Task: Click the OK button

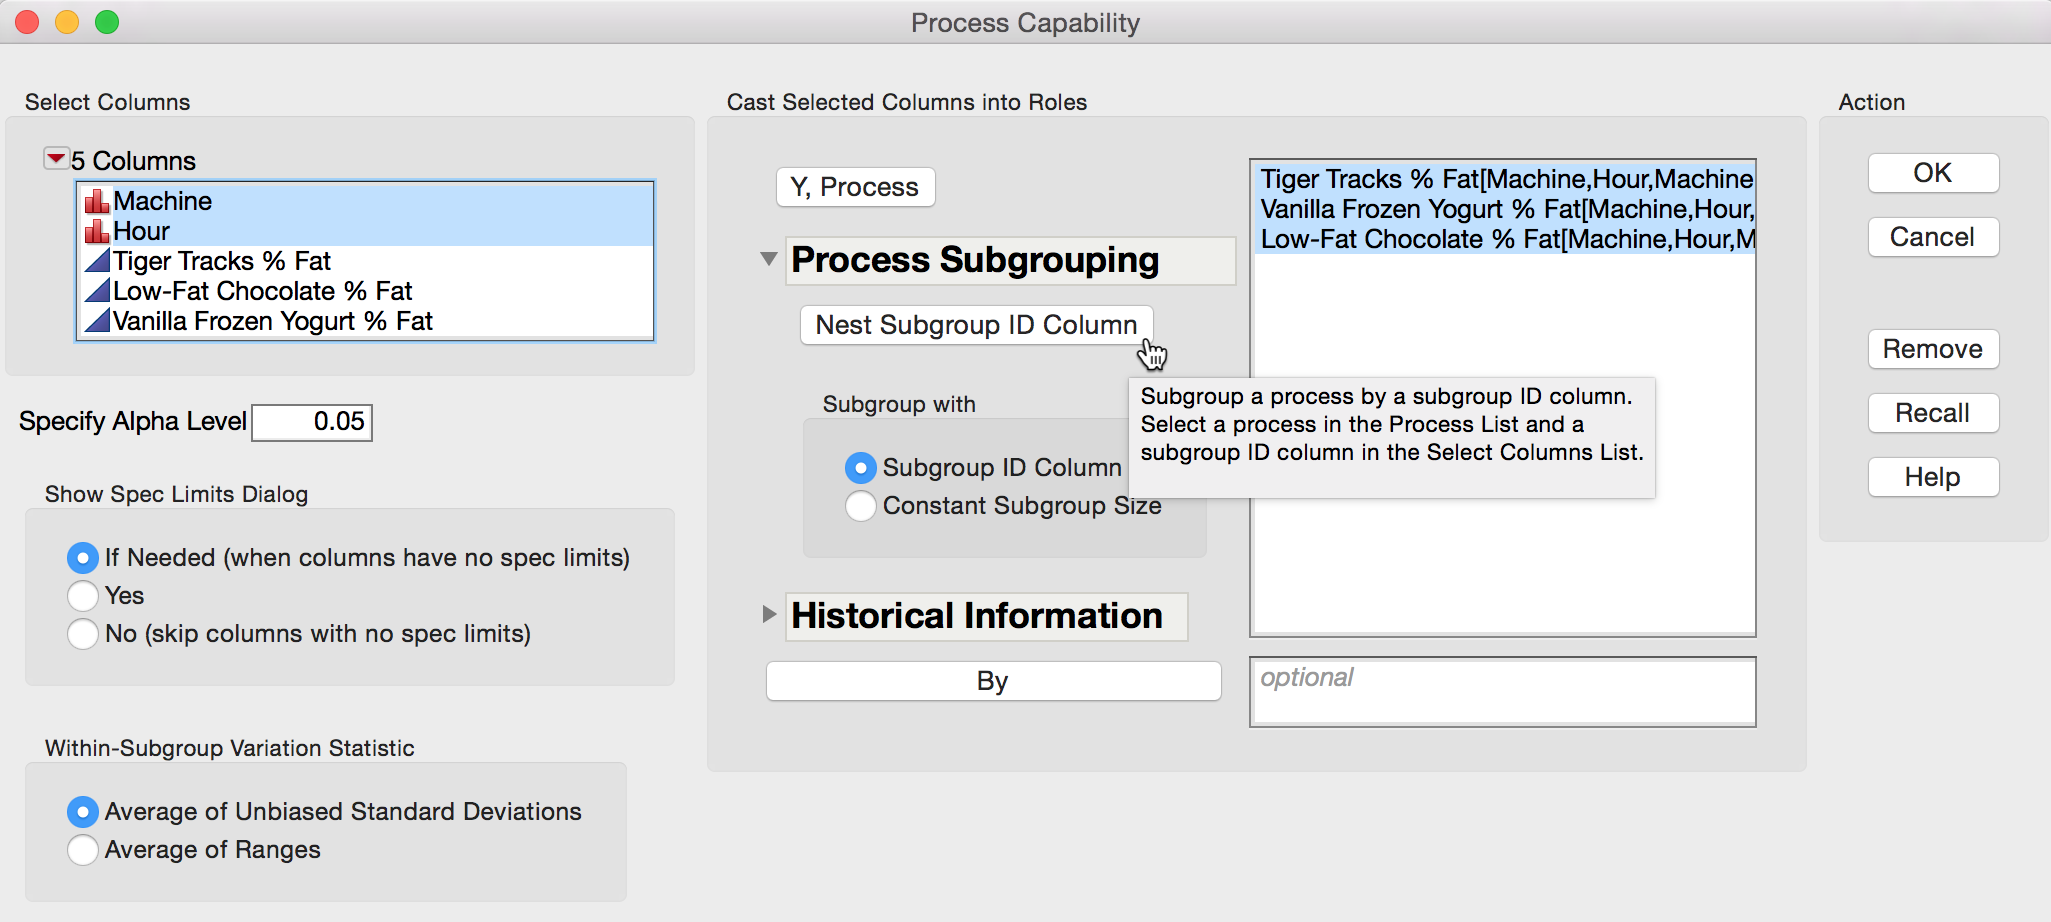Action: (1933, 173)
